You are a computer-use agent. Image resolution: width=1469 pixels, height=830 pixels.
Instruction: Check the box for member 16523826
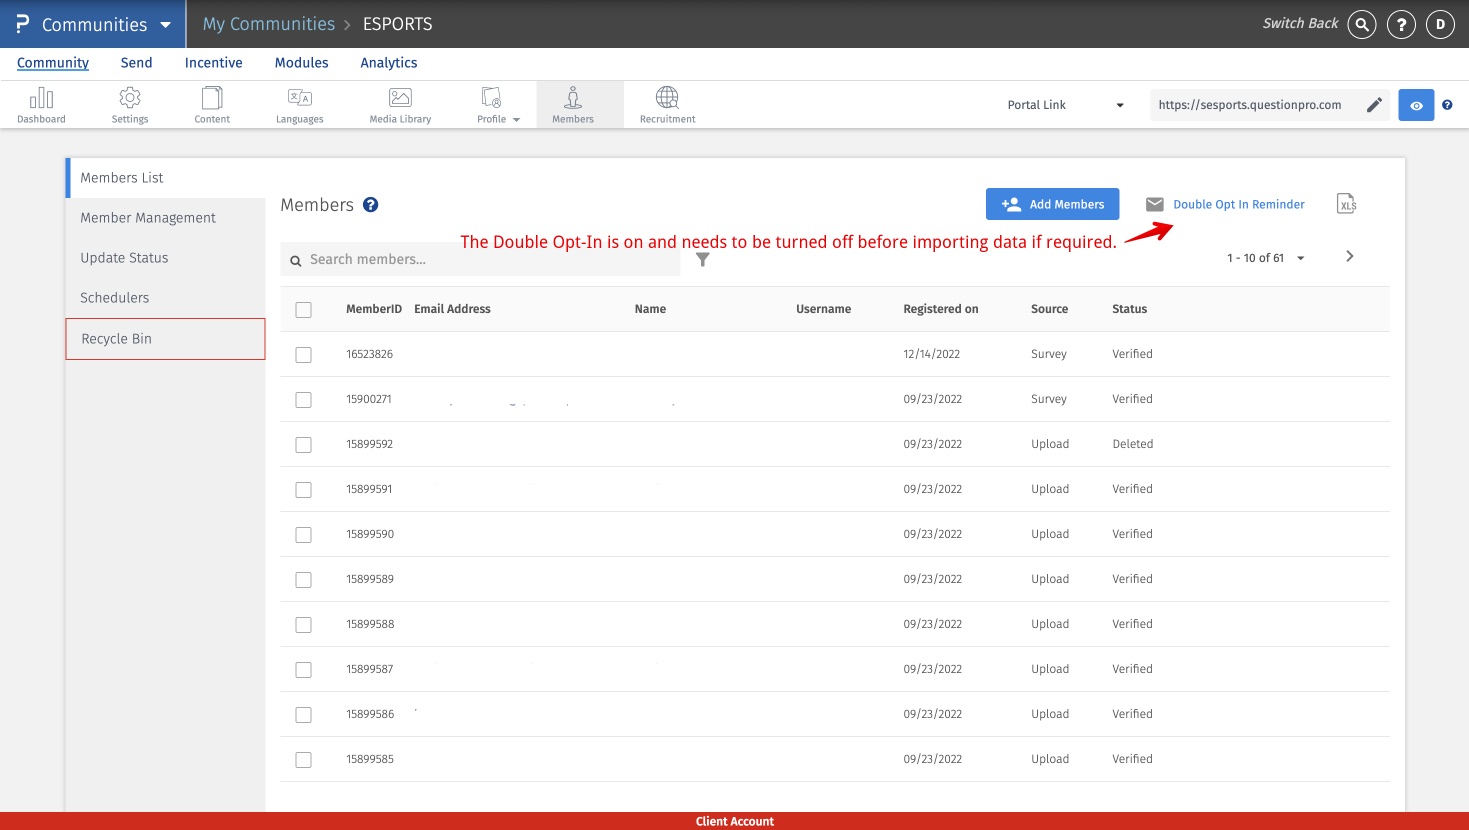pos(304,355)
